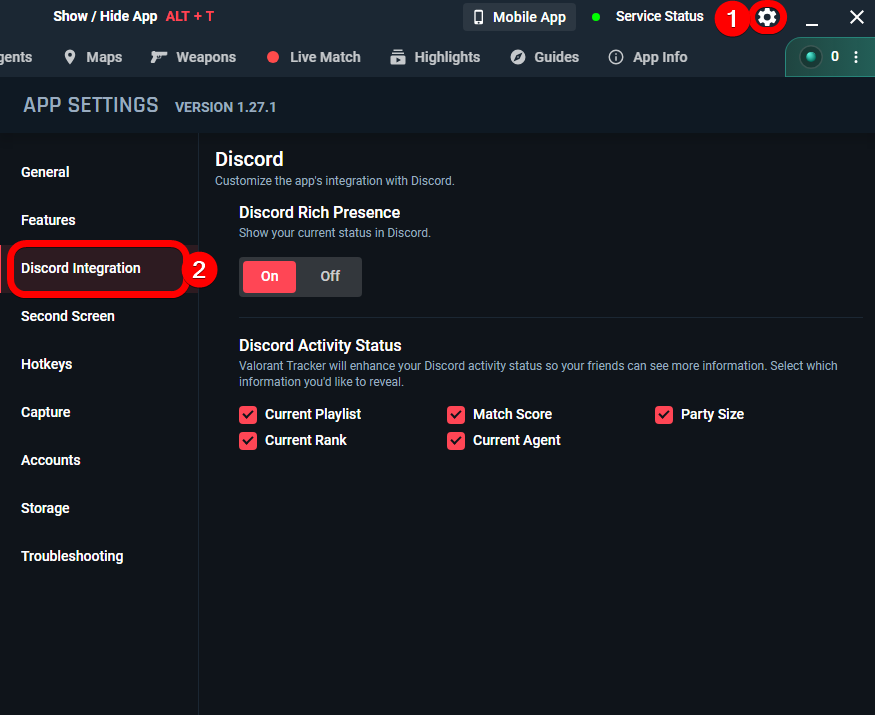Click the green Service Status dot

596,17
